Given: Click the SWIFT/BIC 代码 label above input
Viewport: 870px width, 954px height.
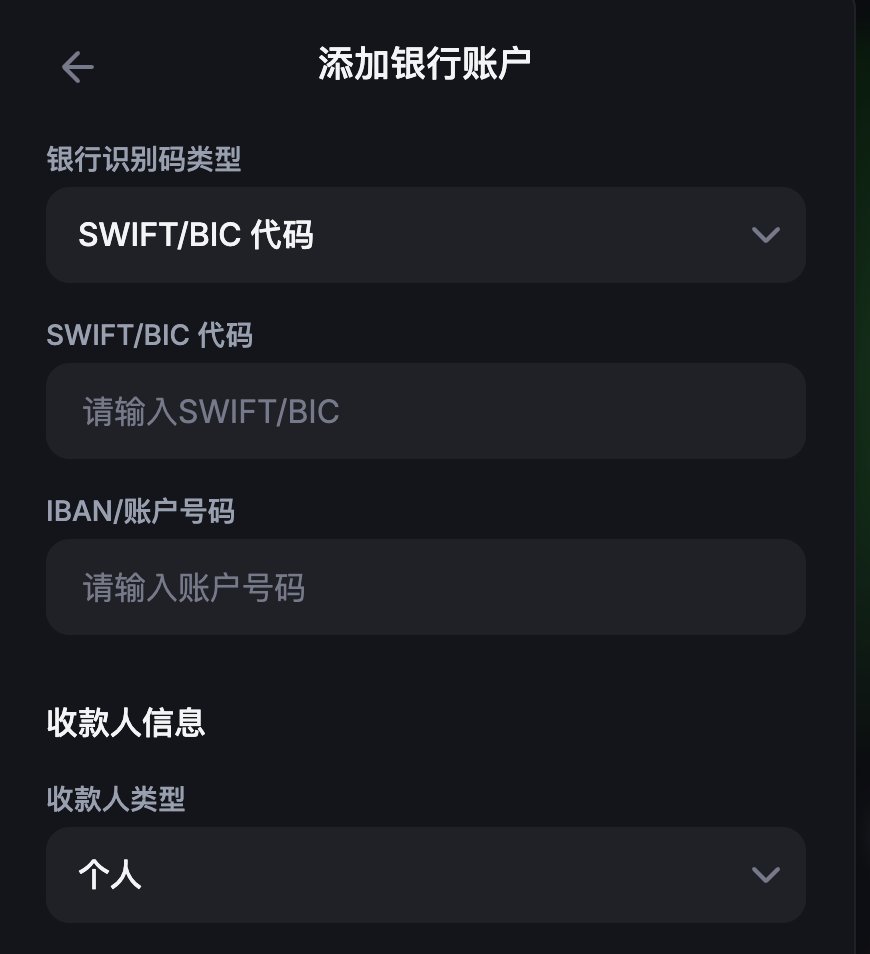Looking at the screenshot, I should tap(150, 335).
